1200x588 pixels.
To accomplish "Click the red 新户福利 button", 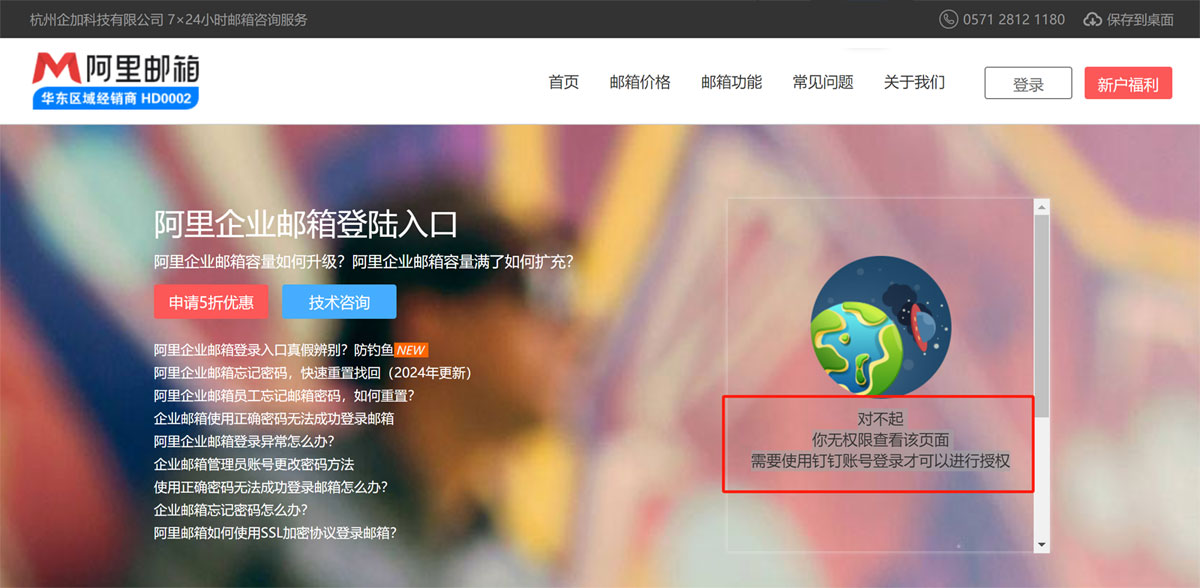I will tap(1128, 83).
